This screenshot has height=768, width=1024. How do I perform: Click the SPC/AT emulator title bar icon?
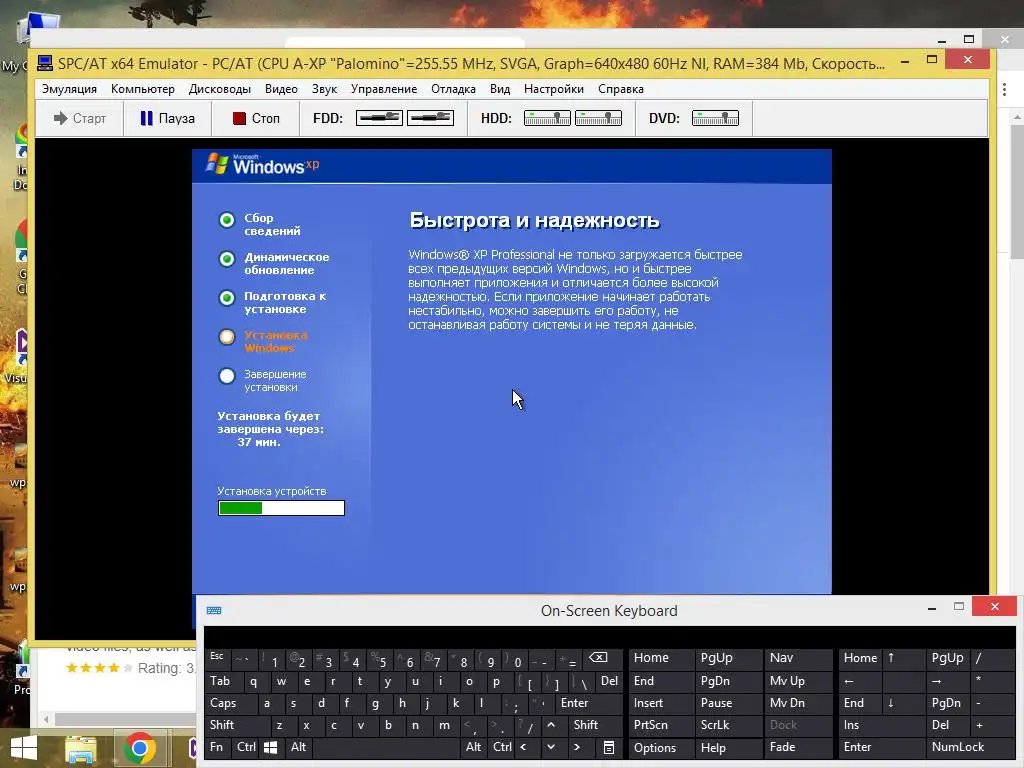coord(45,63)
